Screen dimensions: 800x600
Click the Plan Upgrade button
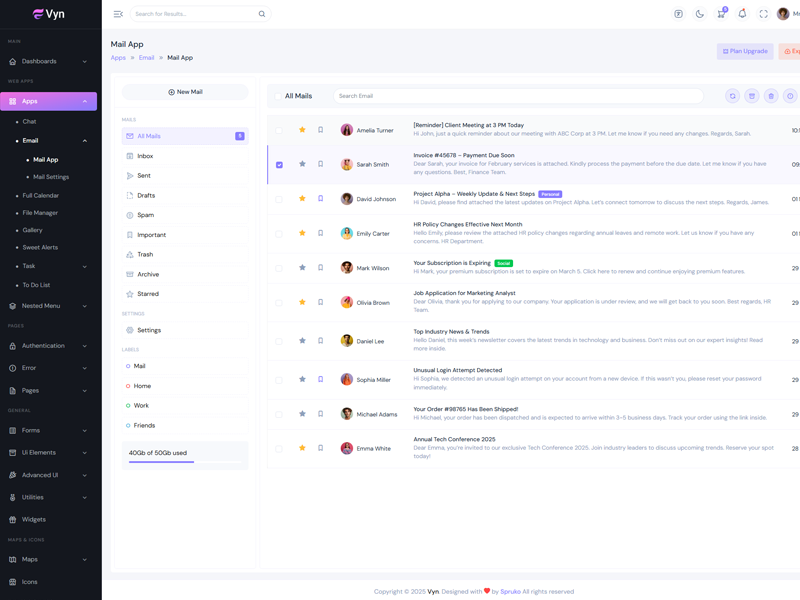coord(745,51)
